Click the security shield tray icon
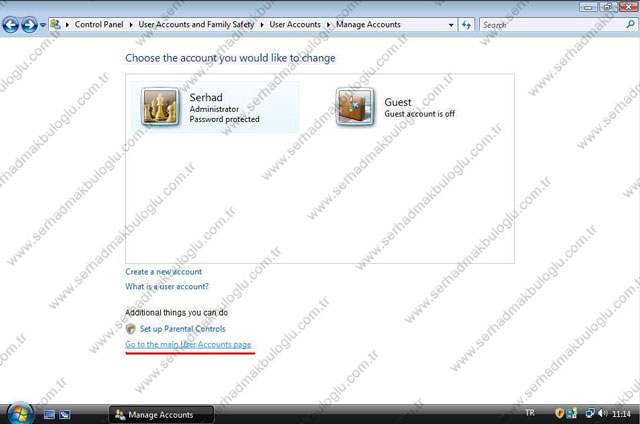The height and width of the screenshot is (424, 640). [559, 413]
